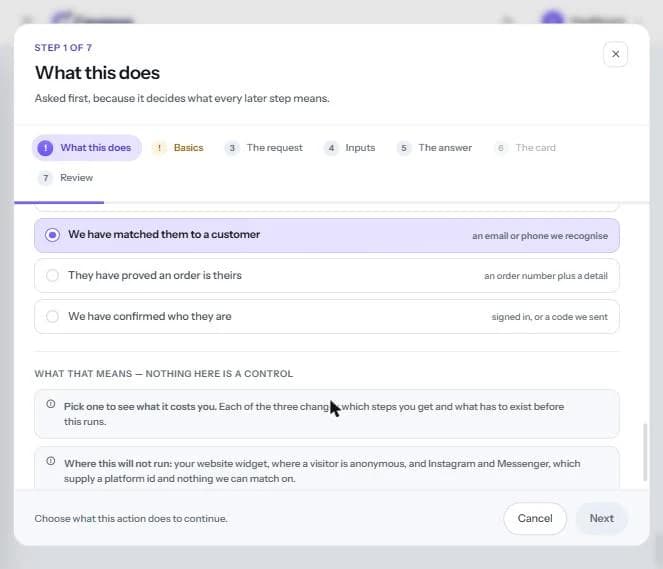This screenshot has height=569, width=663.
Task: Select 'They have proved an order is theirs'
Action: point(327,276)
